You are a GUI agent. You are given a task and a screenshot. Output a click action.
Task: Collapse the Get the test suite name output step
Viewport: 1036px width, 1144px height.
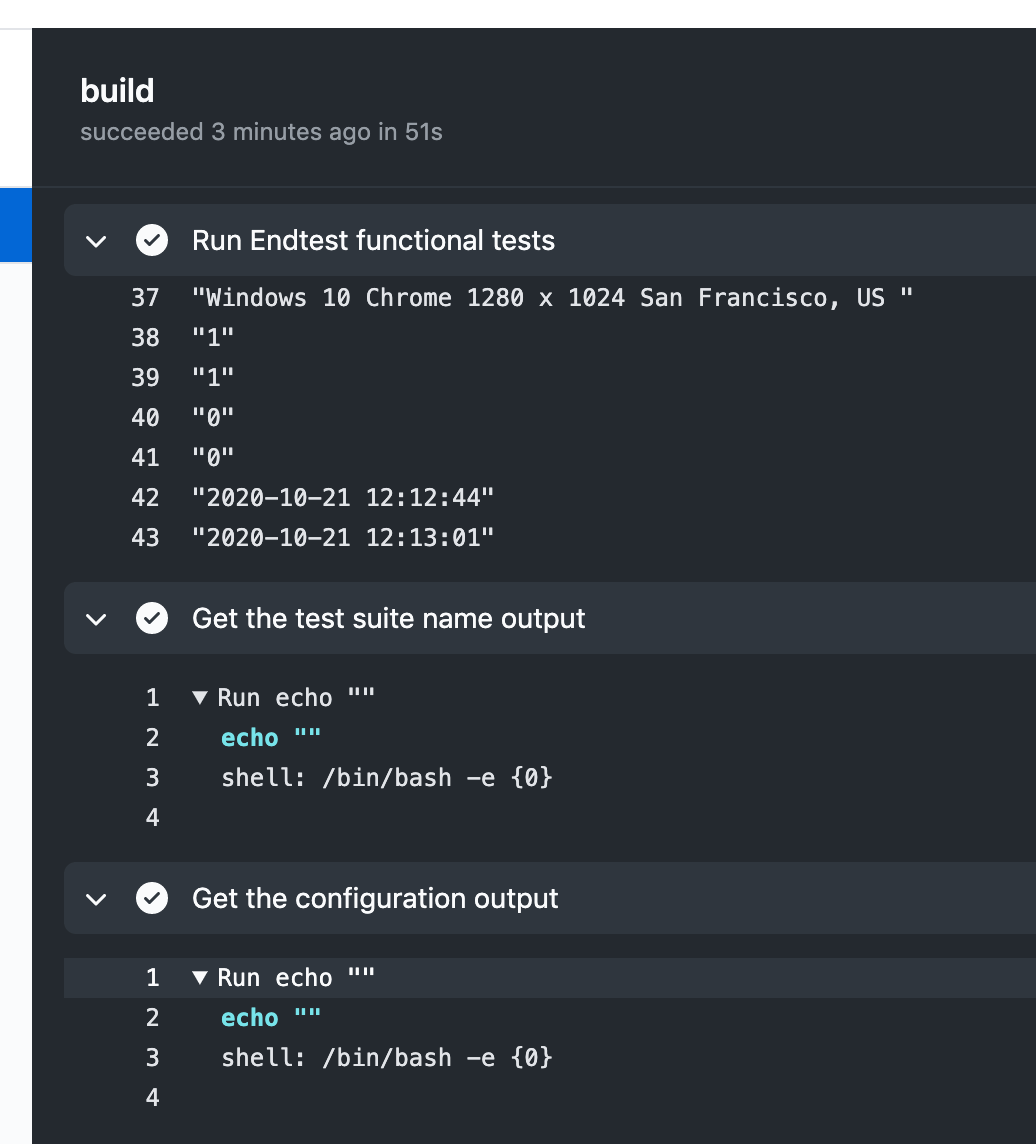96,618
